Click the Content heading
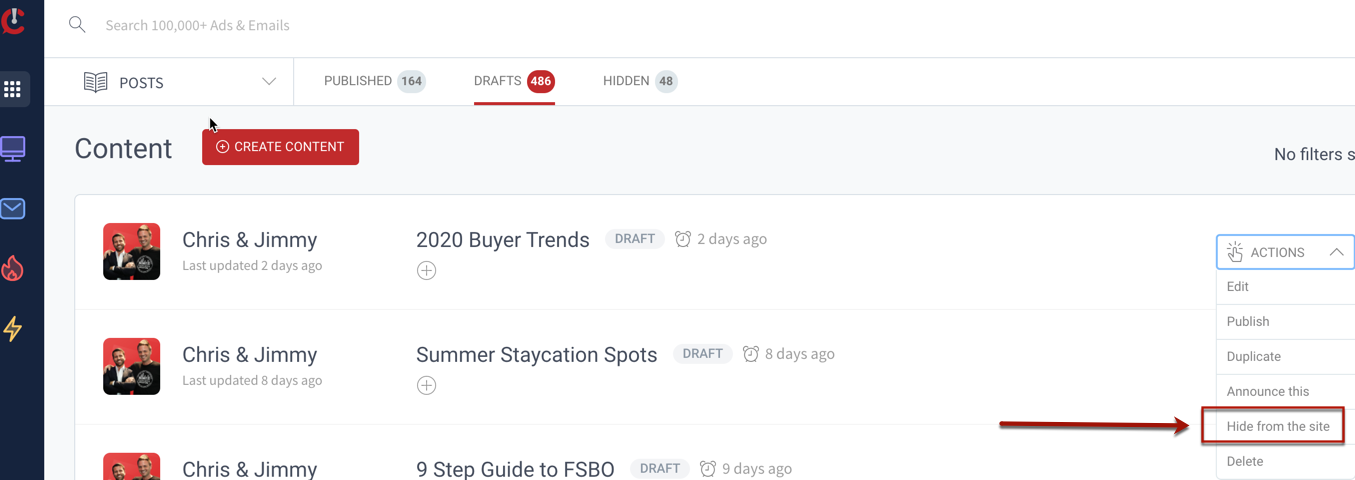 123,148
